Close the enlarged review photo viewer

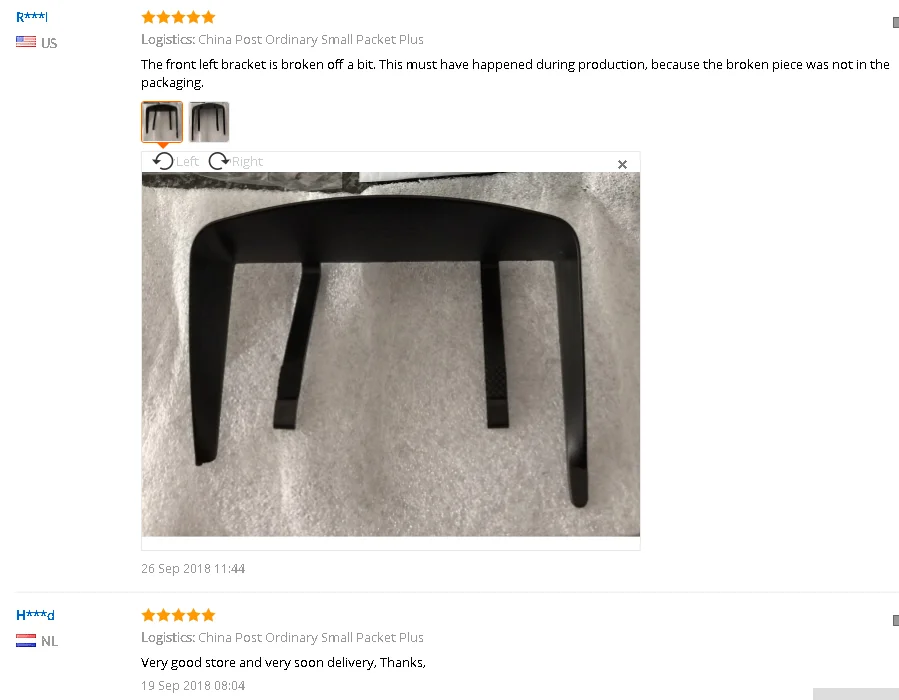pos(622,165)
